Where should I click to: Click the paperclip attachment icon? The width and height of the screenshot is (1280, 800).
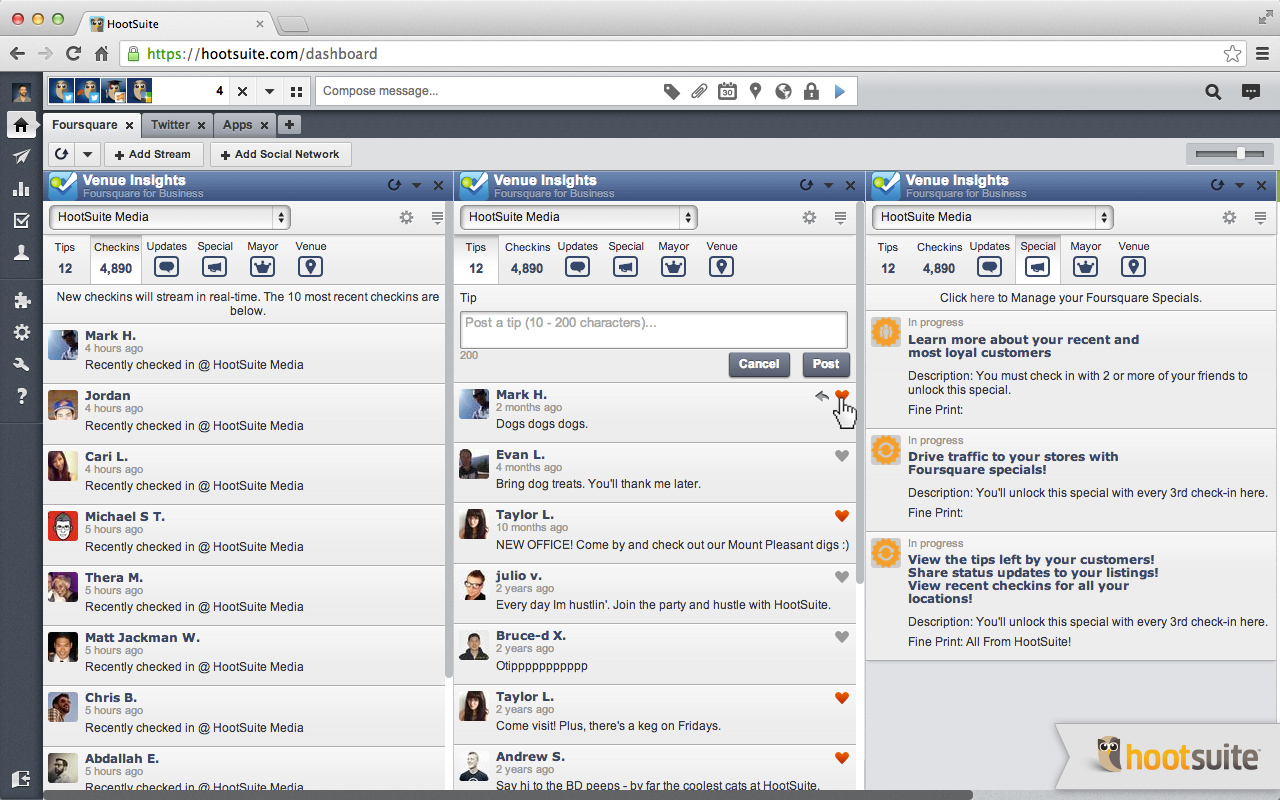click(699, 92)
